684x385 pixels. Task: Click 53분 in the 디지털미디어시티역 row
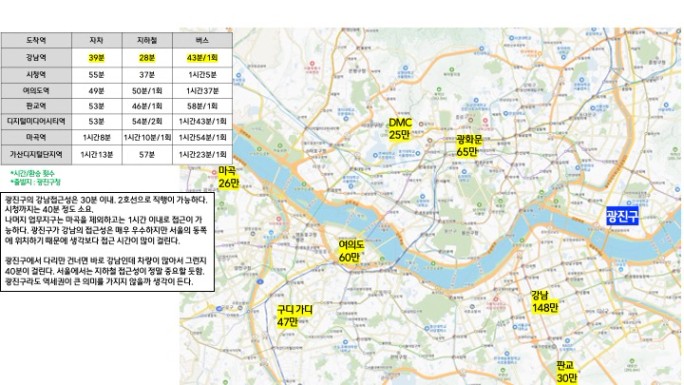[x=96, y=122]
